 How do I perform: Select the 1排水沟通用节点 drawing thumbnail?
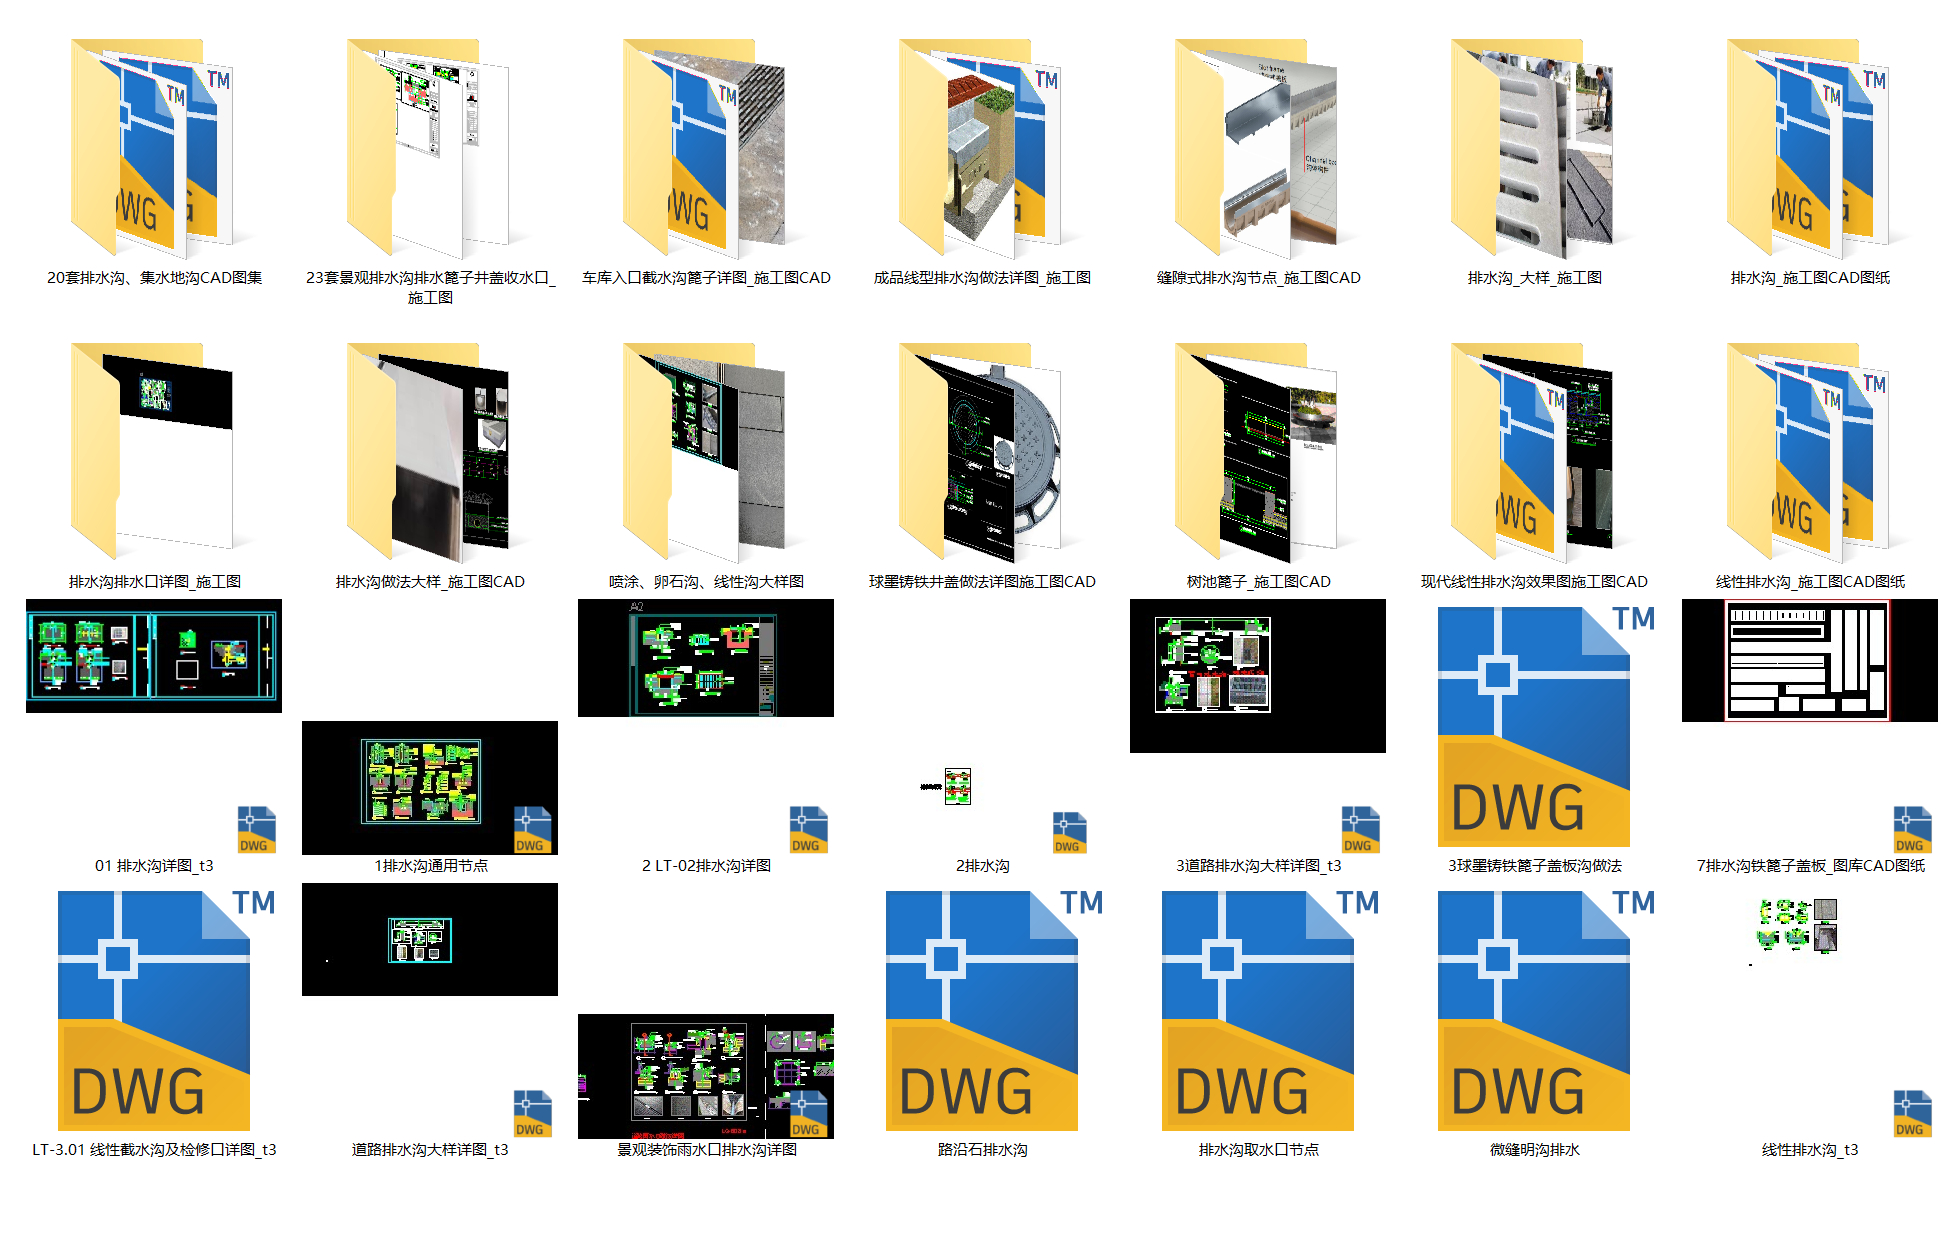pos(430,788)
